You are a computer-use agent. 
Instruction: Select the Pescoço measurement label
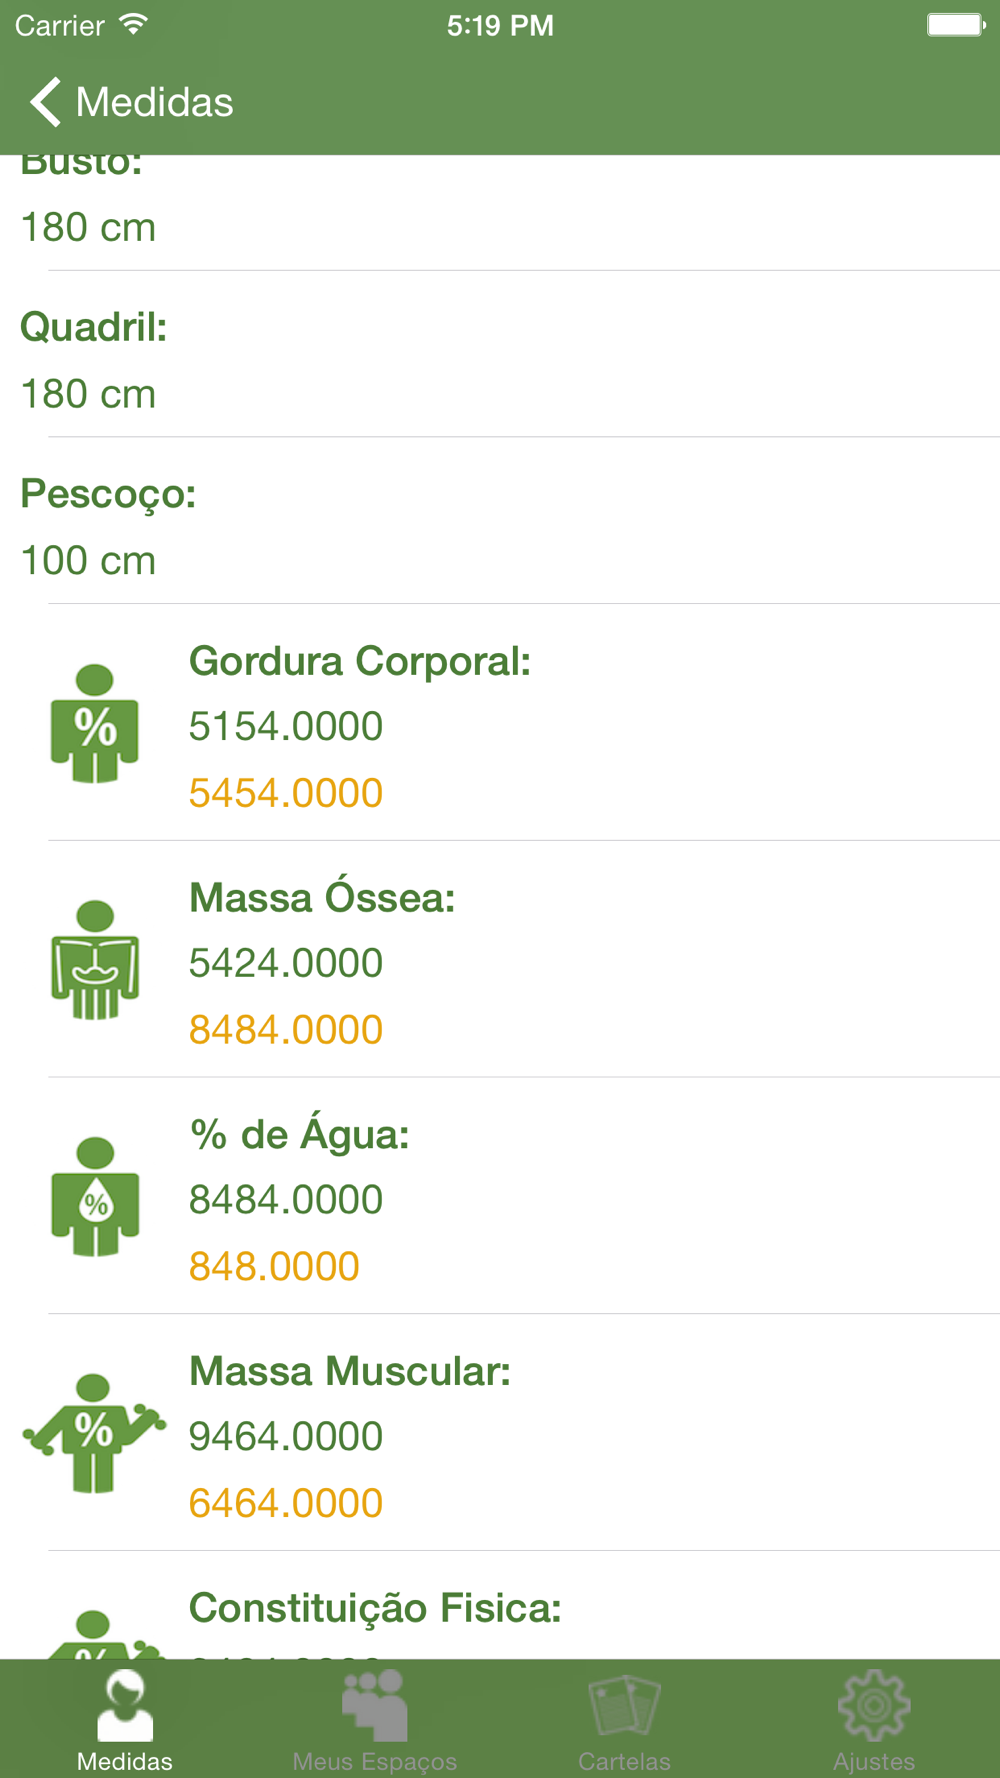coord(108,494)
